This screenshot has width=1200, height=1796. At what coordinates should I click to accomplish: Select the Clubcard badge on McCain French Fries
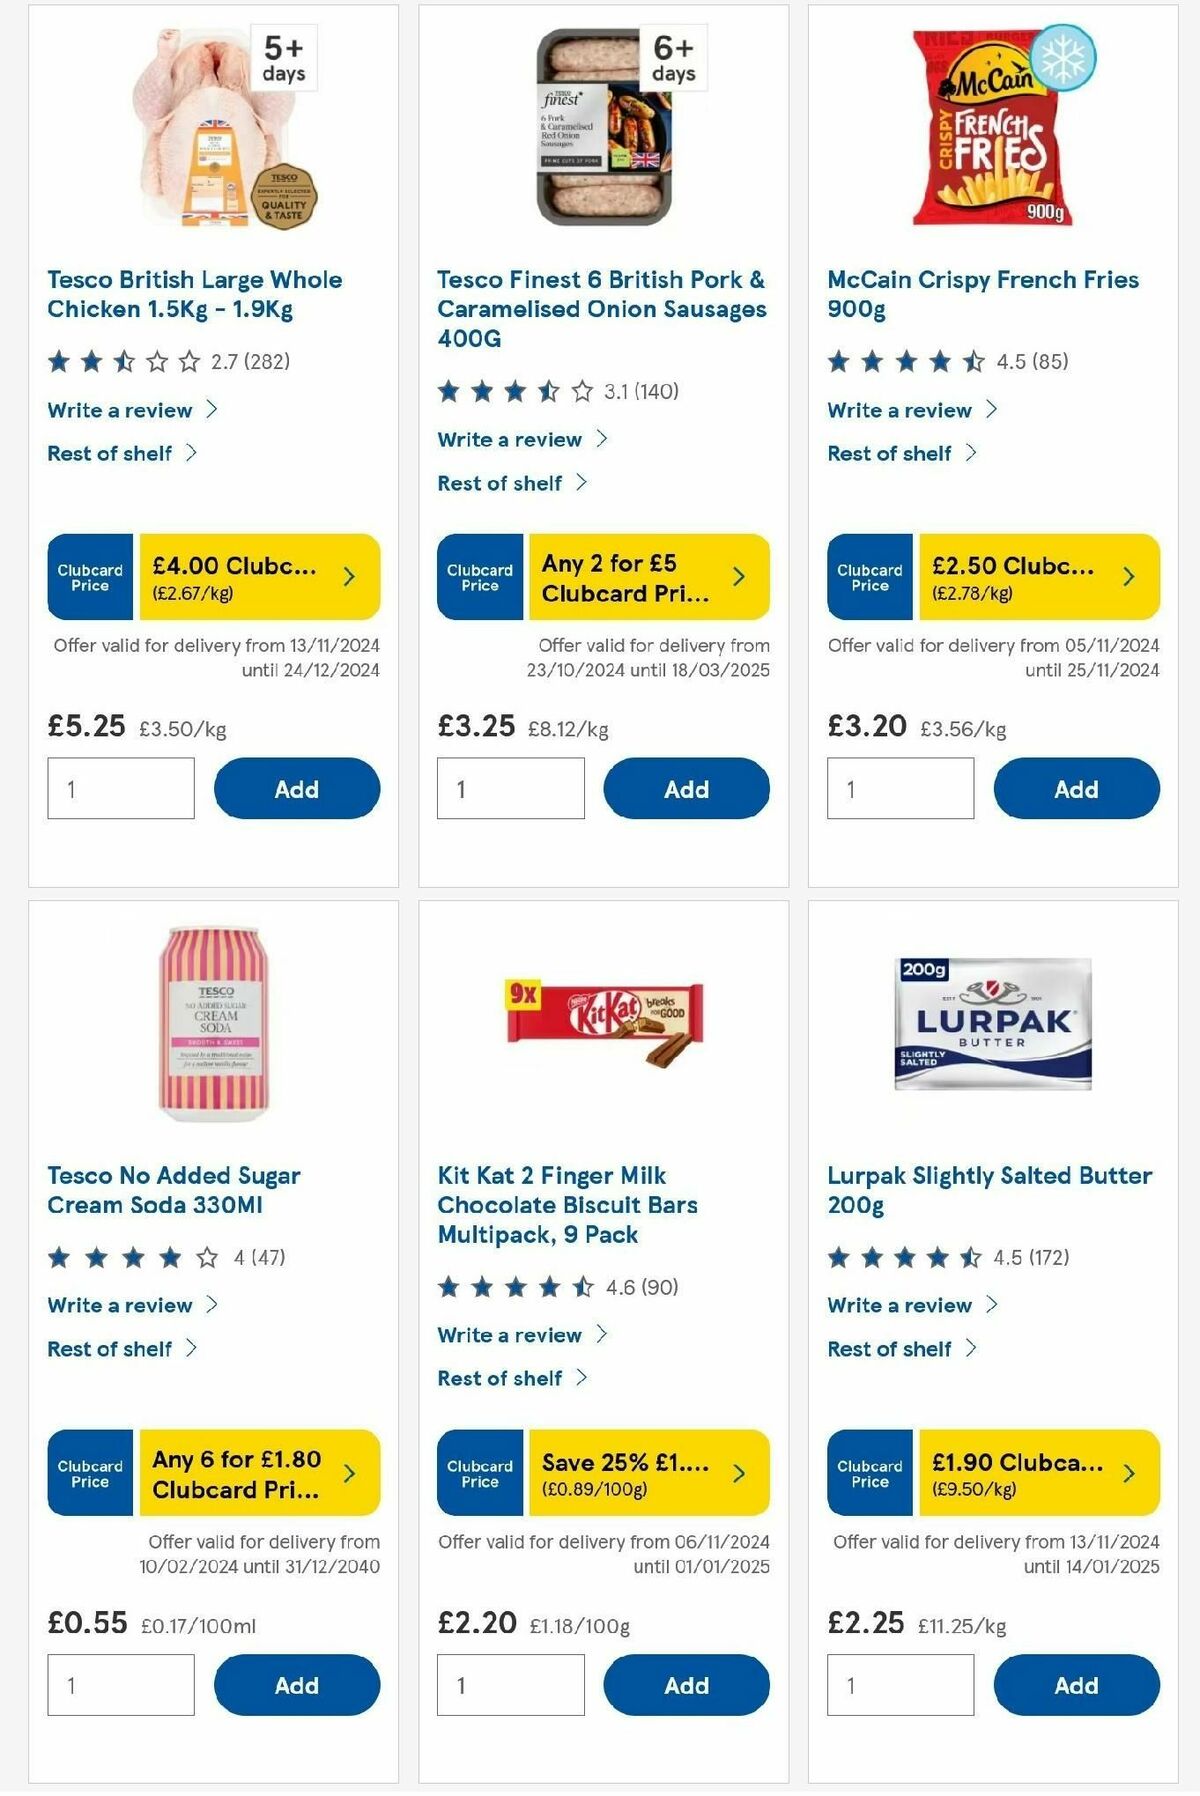[x=869, y=577]
